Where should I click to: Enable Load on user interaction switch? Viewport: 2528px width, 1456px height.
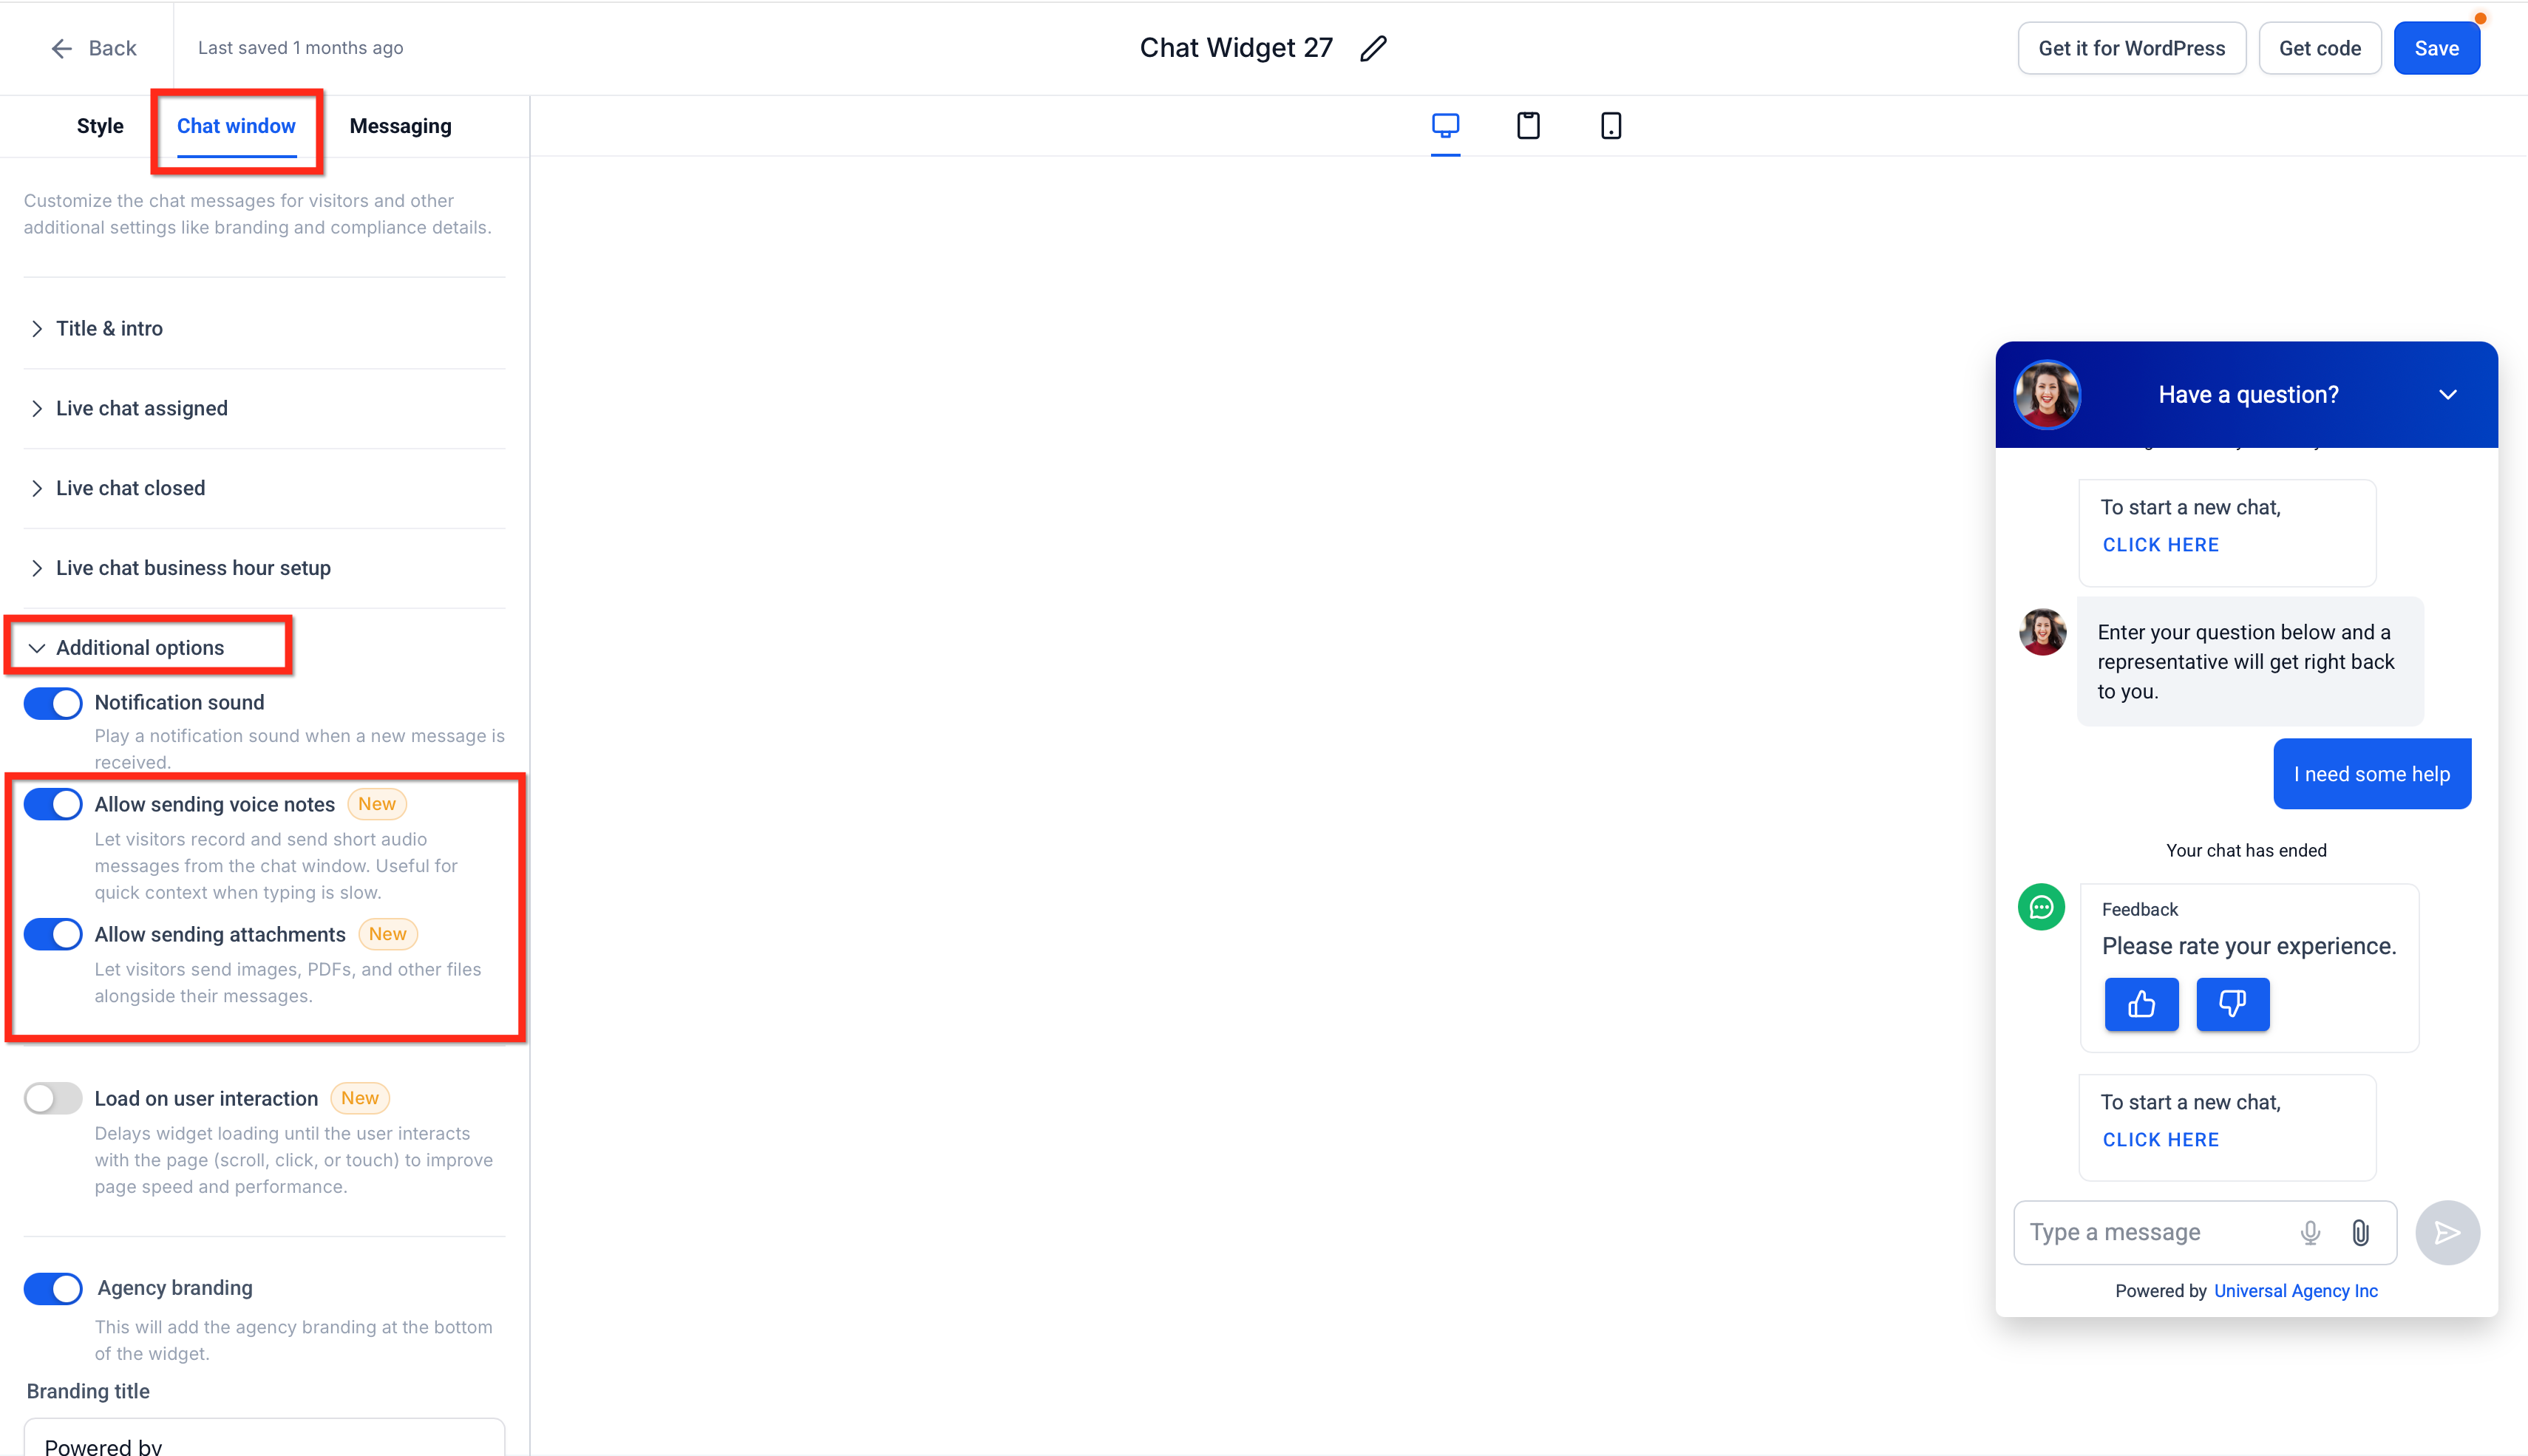53,1098
